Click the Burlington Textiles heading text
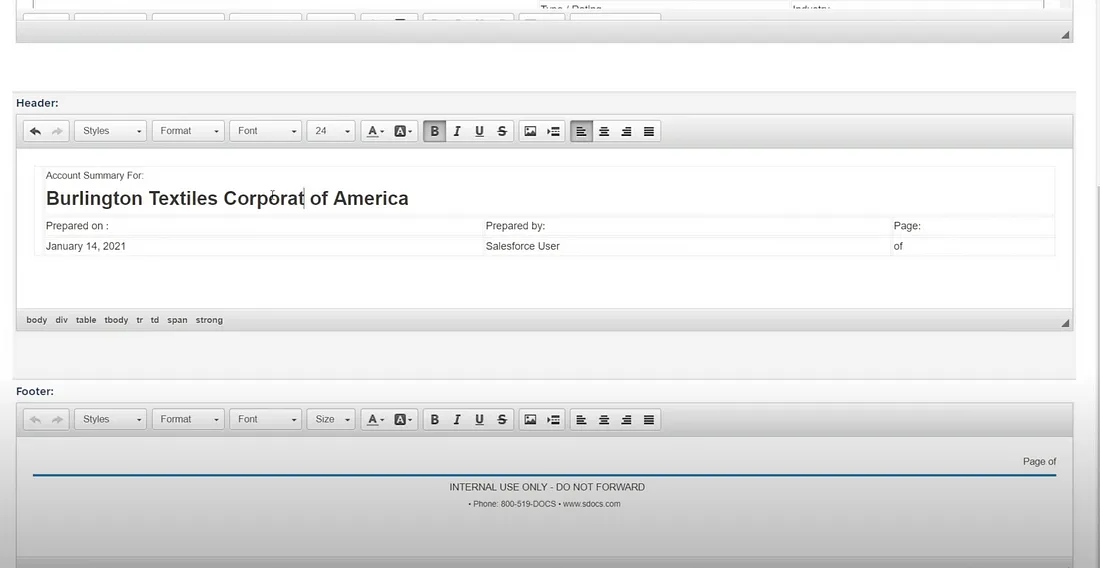1100x568 pixels. tap(227, 198)
